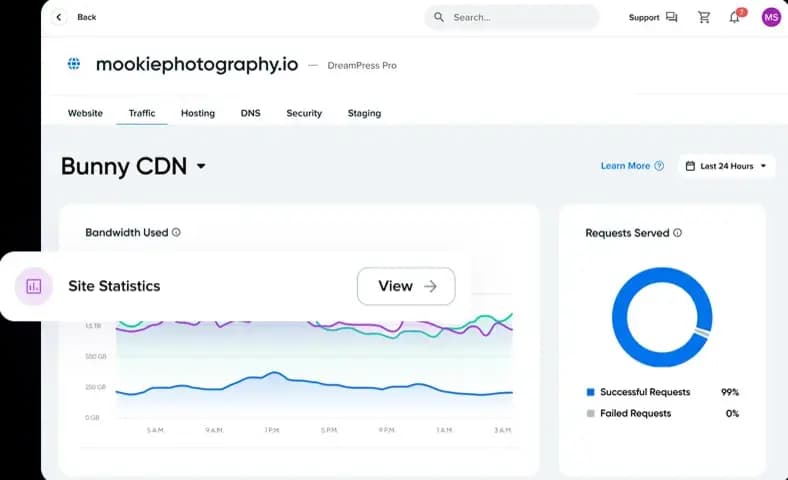Click the Requests Served info icon

677,233
